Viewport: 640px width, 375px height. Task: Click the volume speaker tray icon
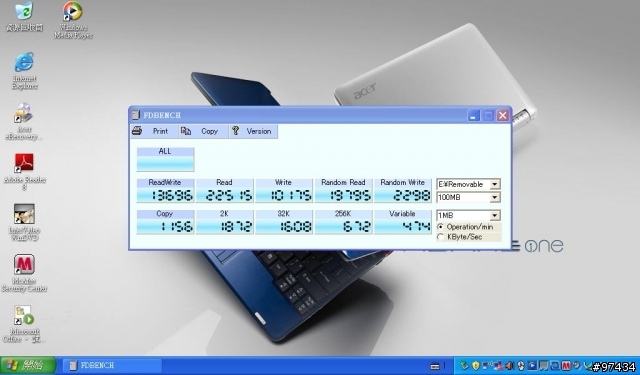coord(509,365)
